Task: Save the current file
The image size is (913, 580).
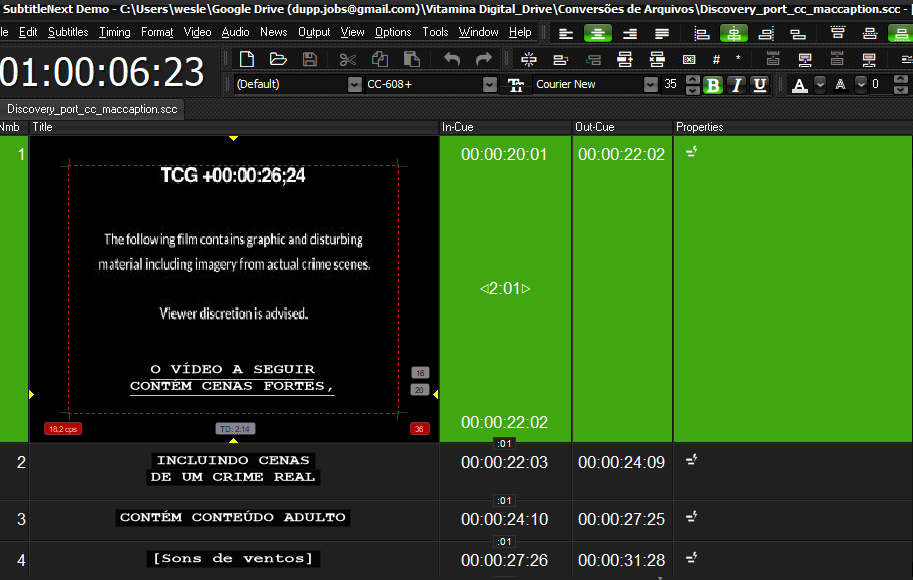Action: [x=310, y=59]
